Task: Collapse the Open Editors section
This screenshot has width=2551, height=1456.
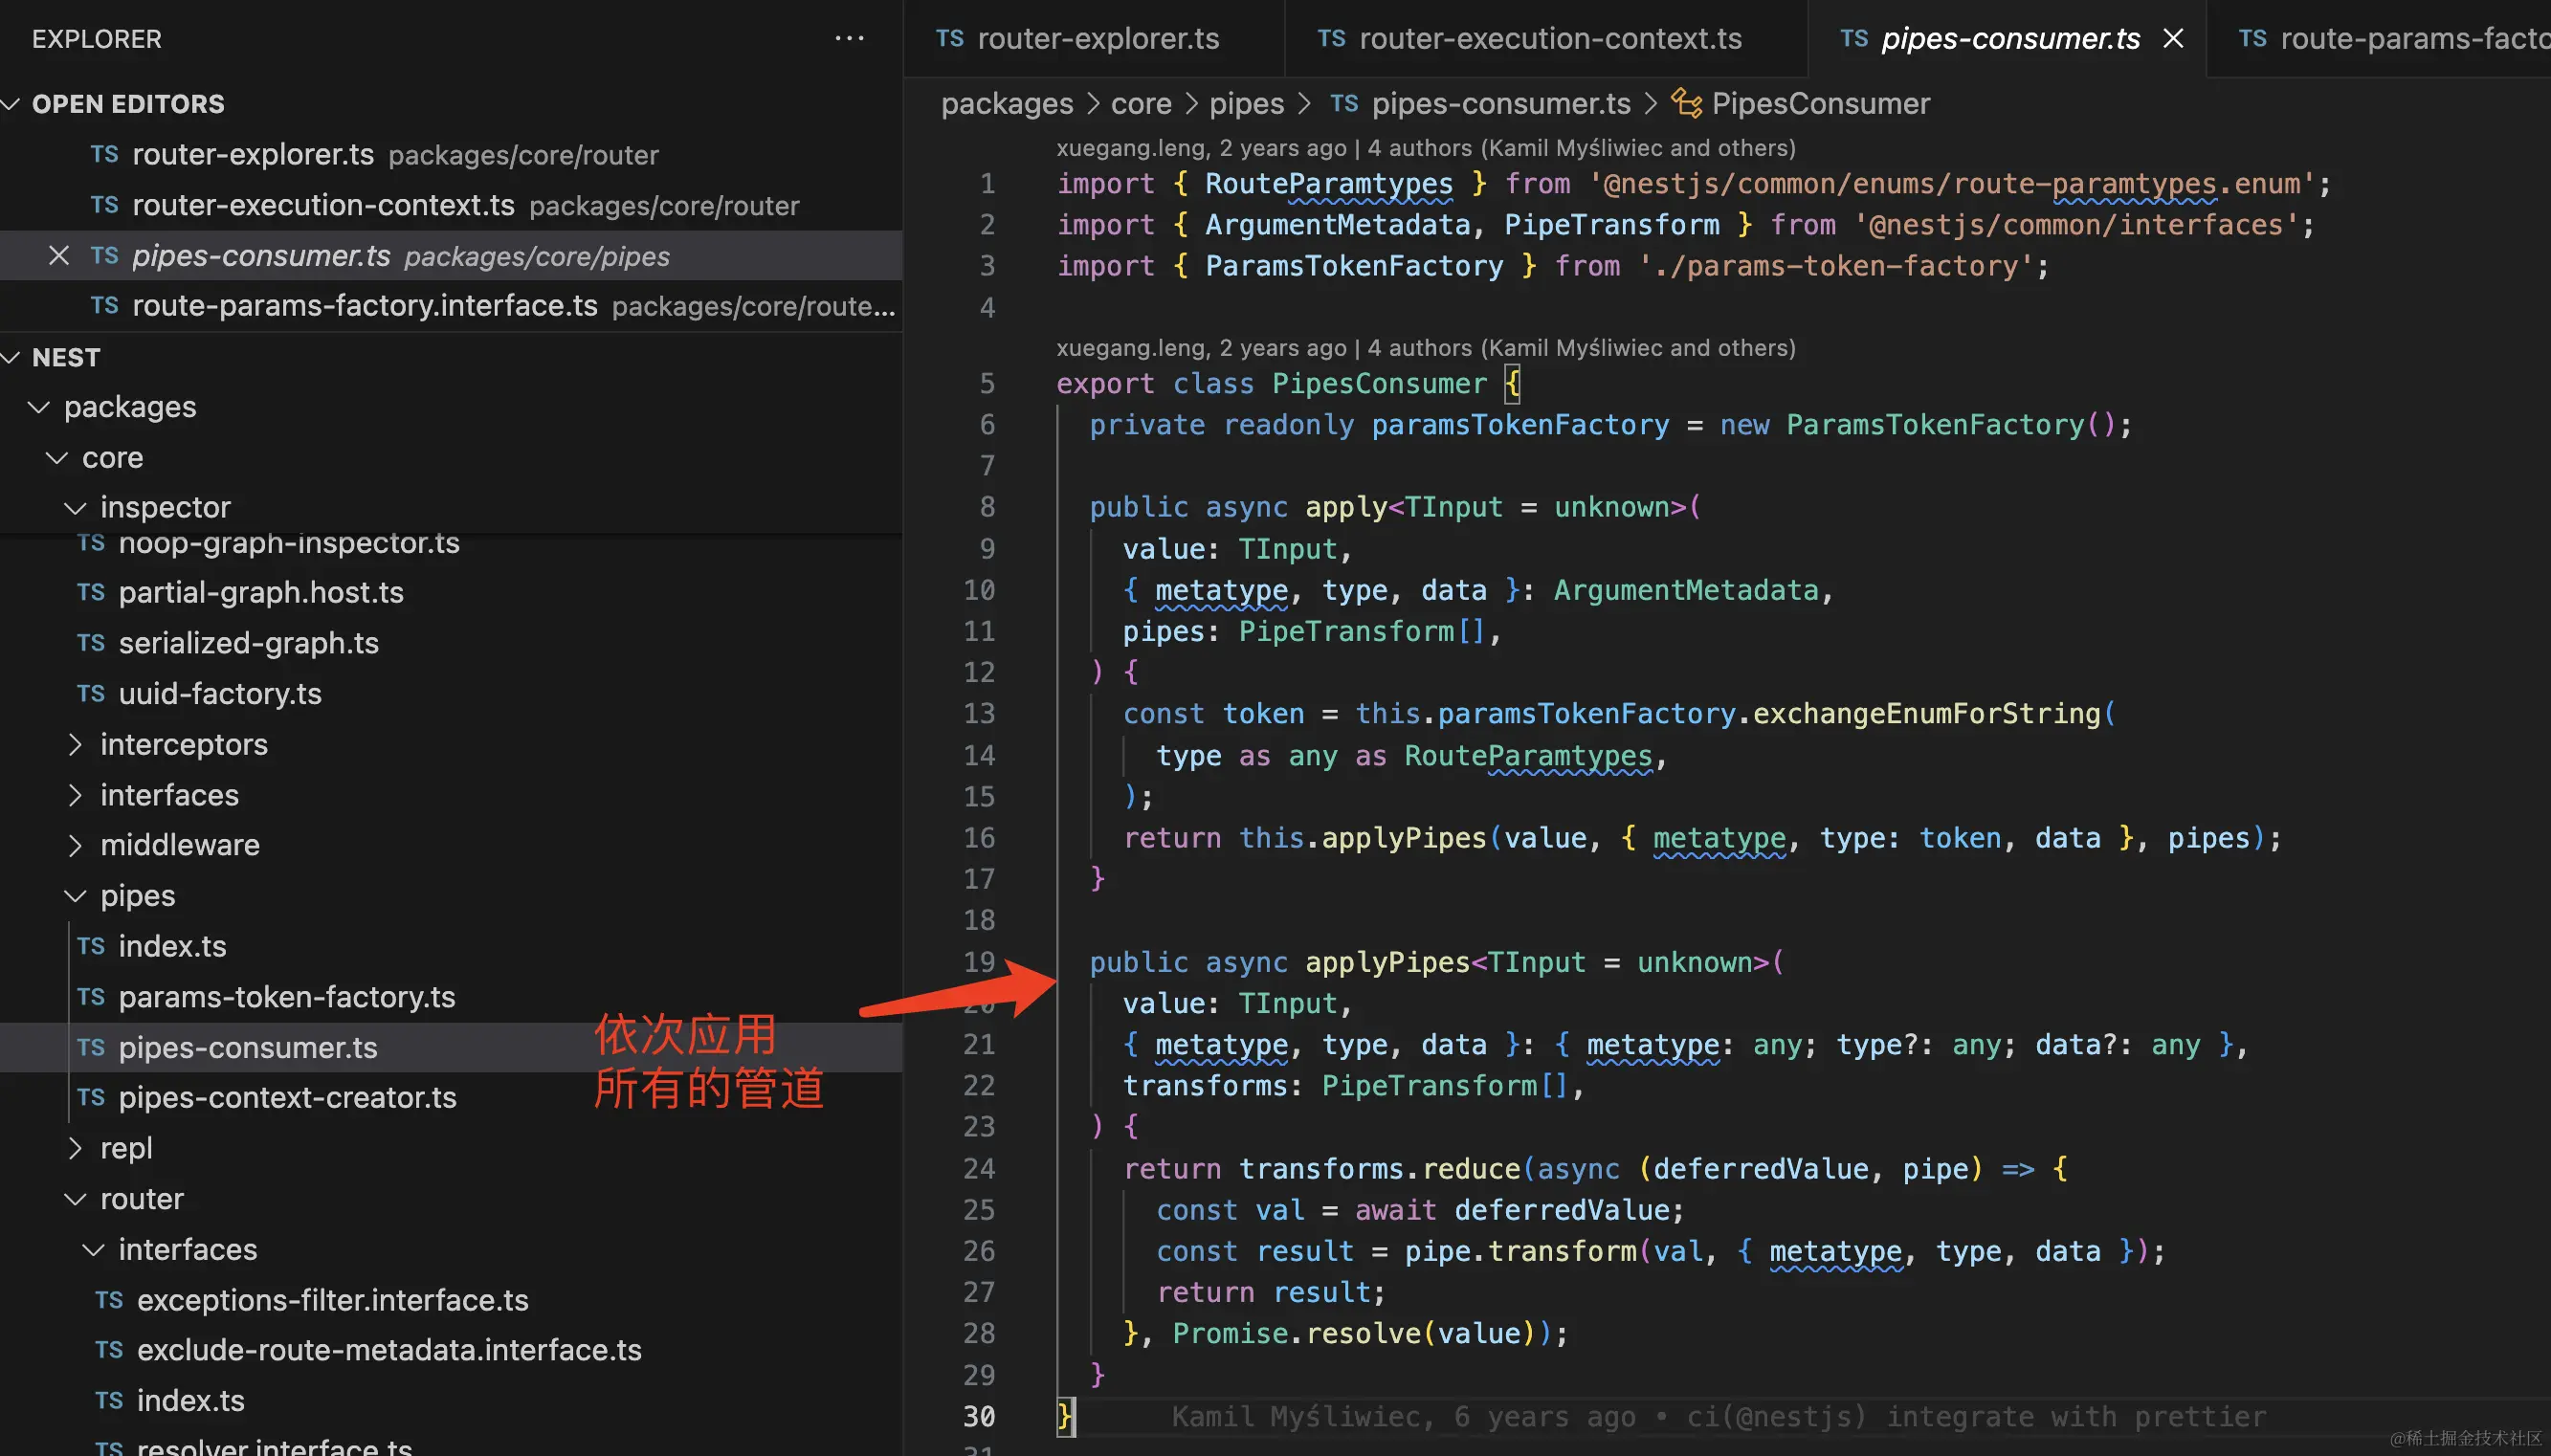Action: coord(12,104)
